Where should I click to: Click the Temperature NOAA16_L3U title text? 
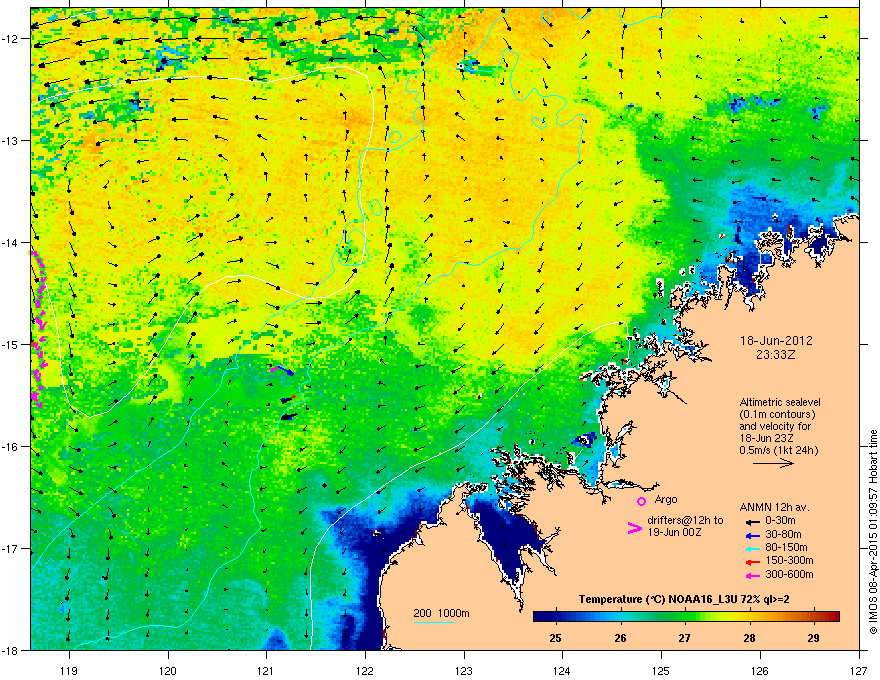coord(684,599)
